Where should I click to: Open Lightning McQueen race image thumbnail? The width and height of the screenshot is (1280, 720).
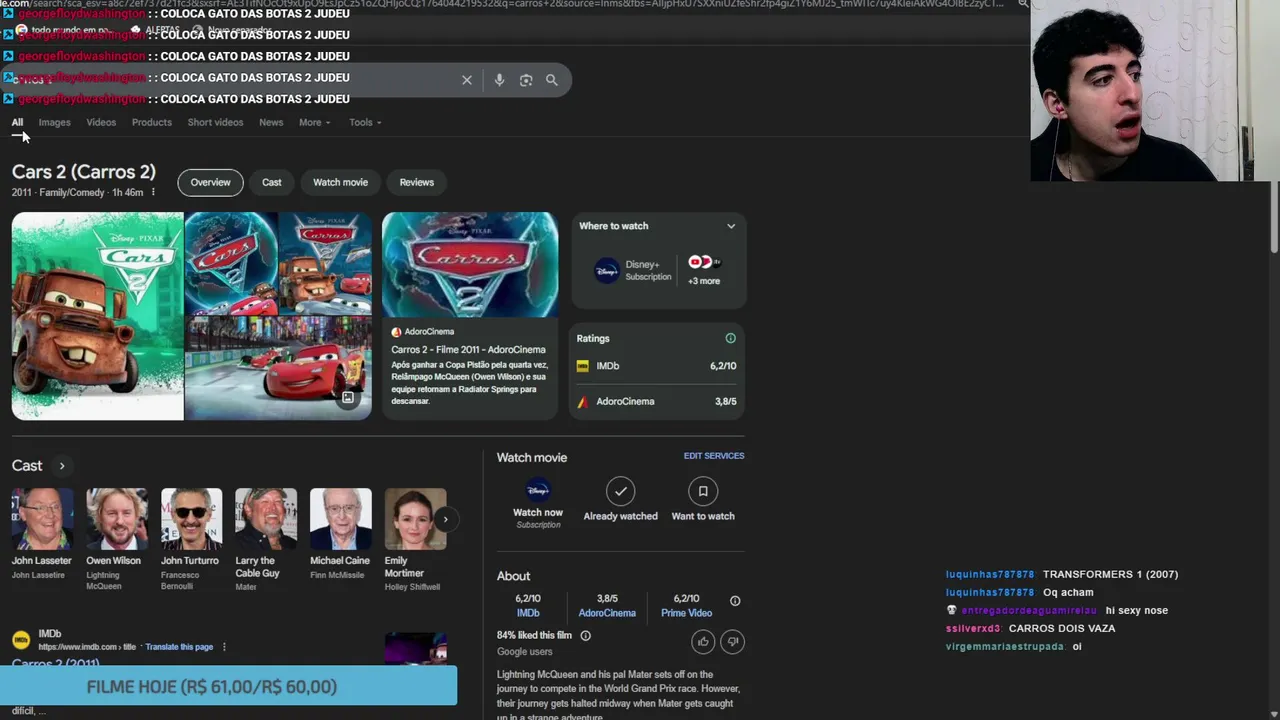(279, 369)
